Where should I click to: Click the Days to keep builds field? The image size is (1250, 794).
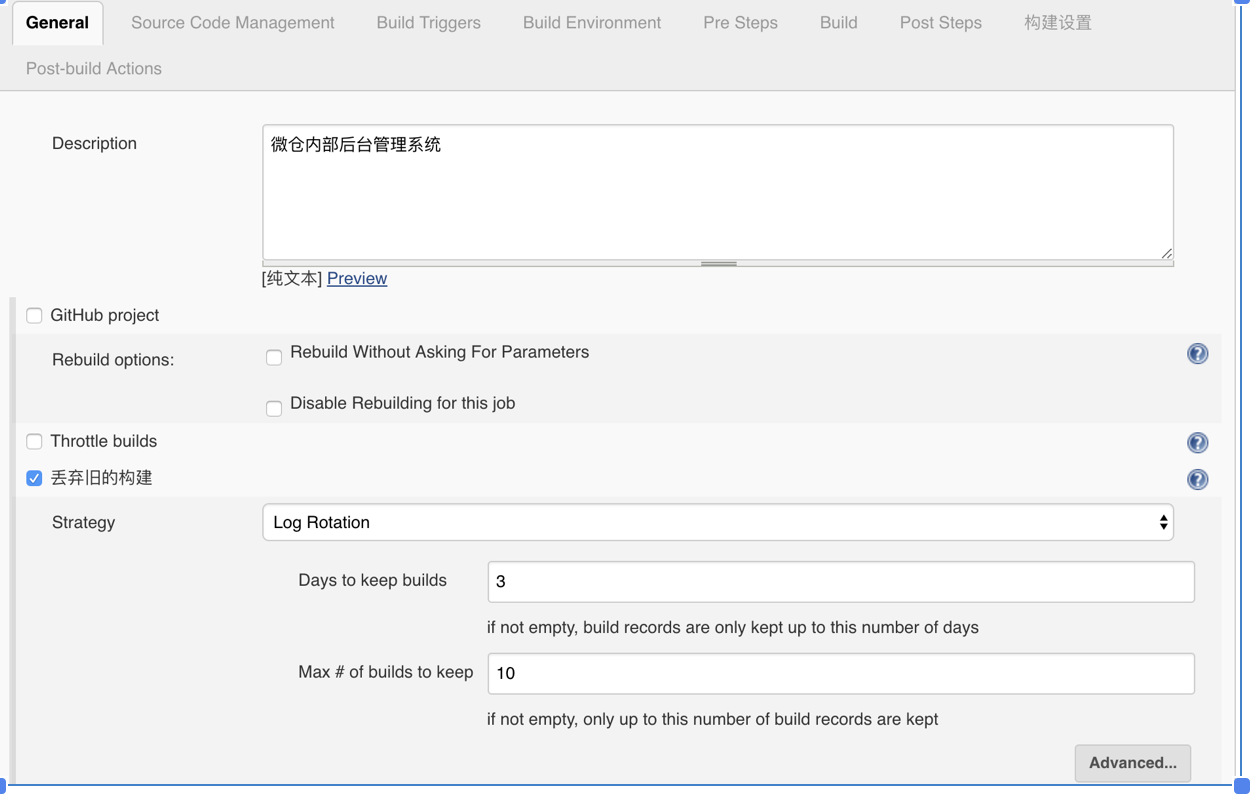841,582
